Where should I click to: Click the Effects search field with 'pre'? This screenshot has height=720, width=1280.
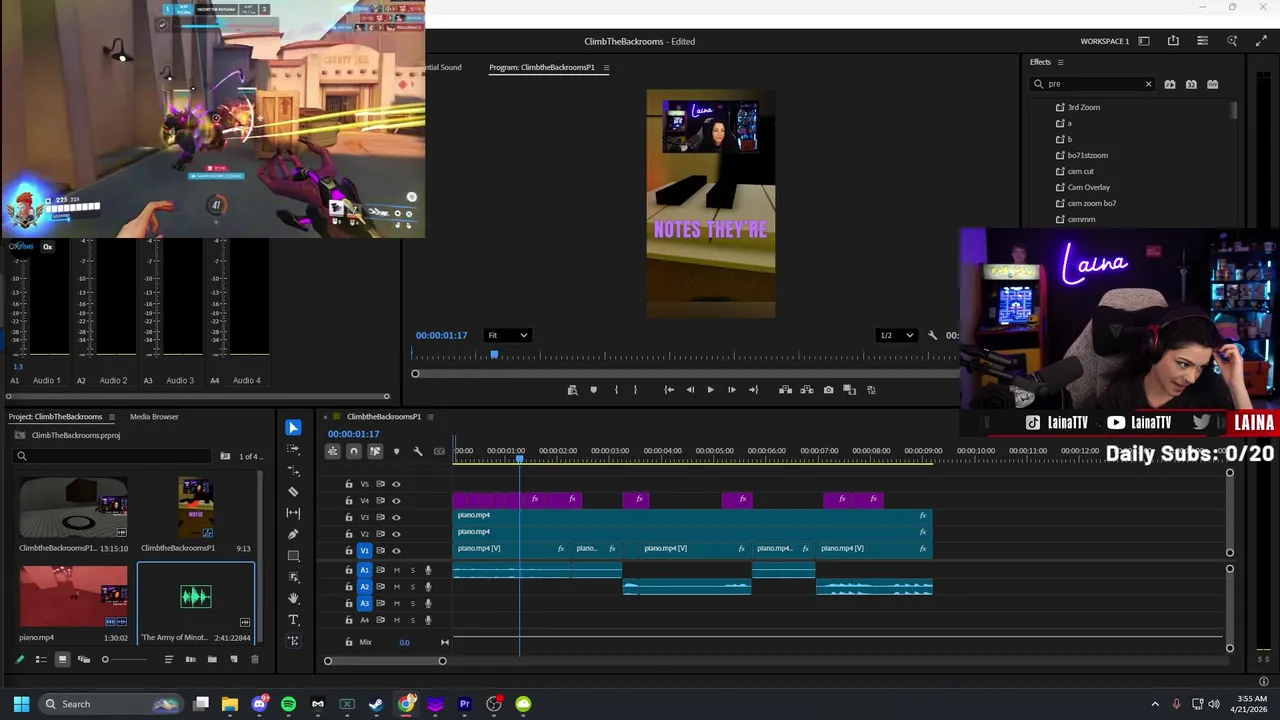pos(1092,84)
